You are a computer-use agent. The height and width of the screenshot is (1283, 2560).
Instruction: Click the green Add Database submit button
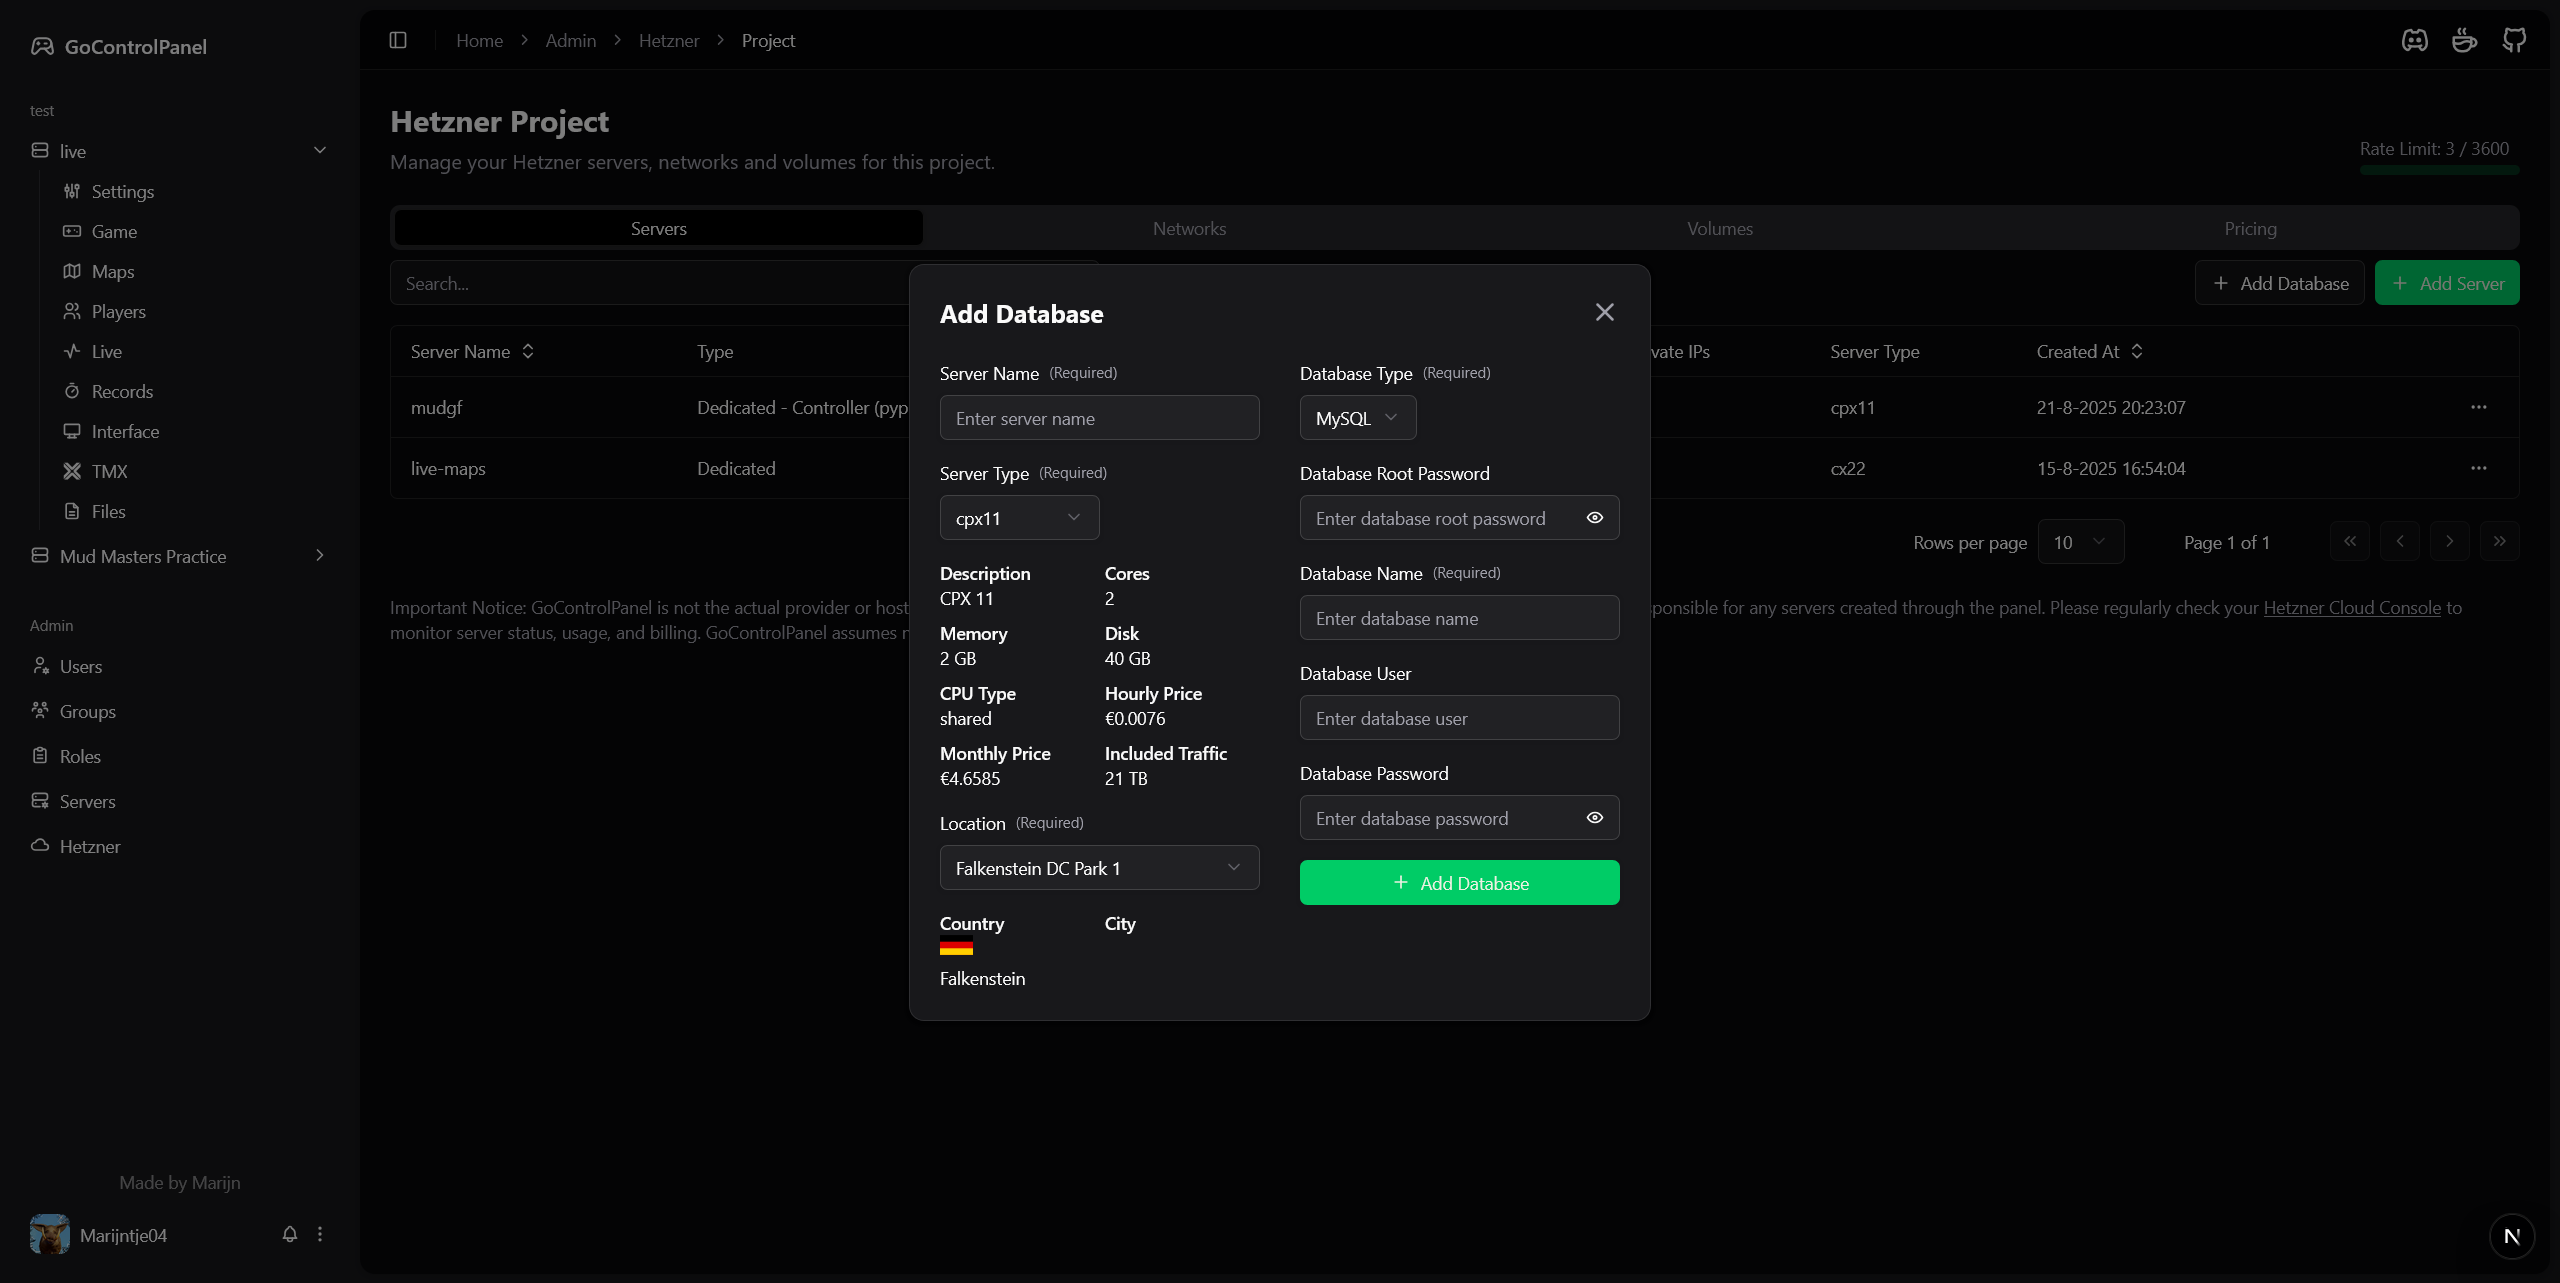pos(1459,883)
